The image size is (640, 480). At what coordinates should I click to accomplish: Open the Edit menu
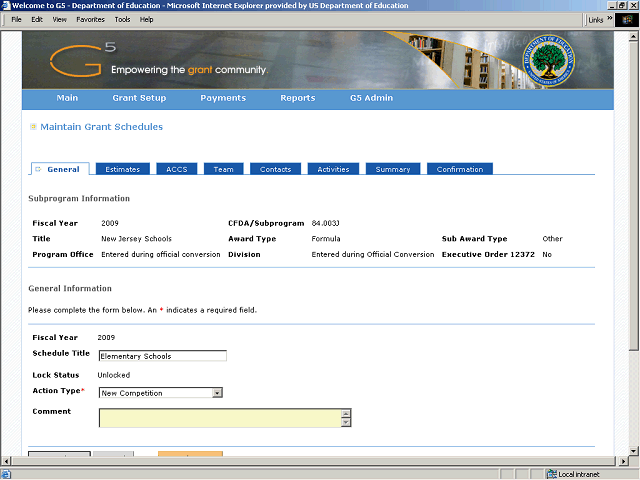click(x=37, y=19)
